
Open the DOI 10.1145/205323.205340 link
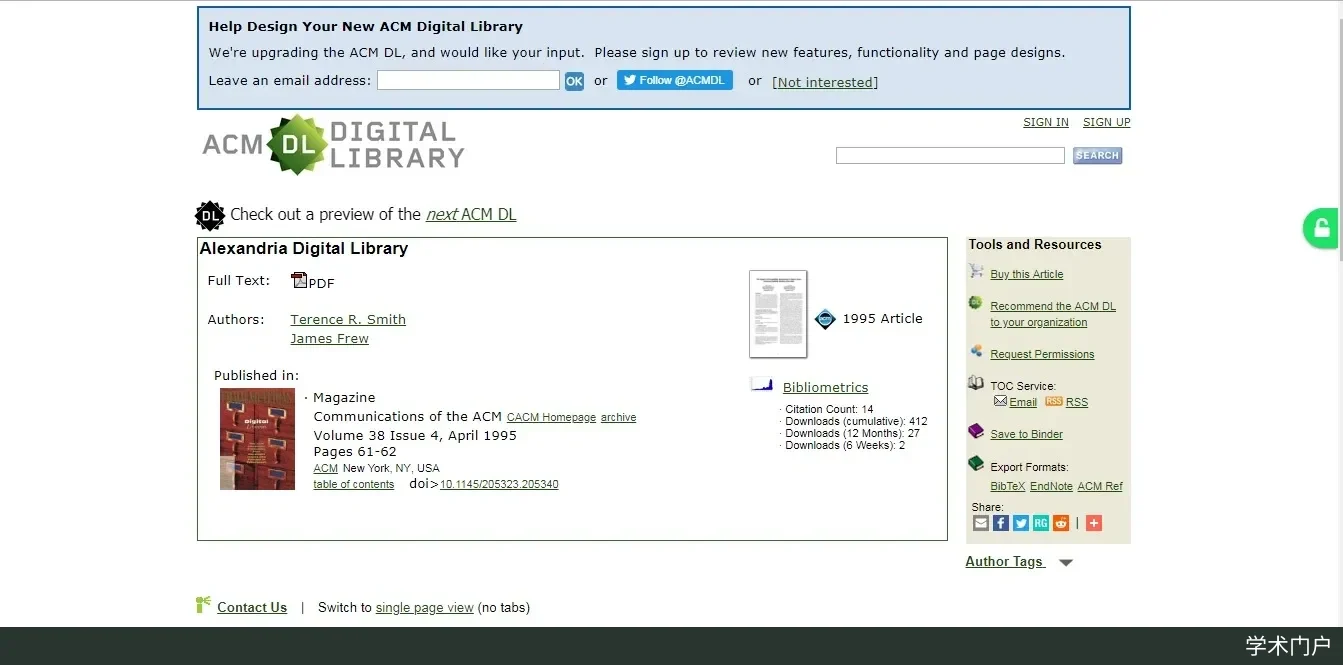pos(499,484)
